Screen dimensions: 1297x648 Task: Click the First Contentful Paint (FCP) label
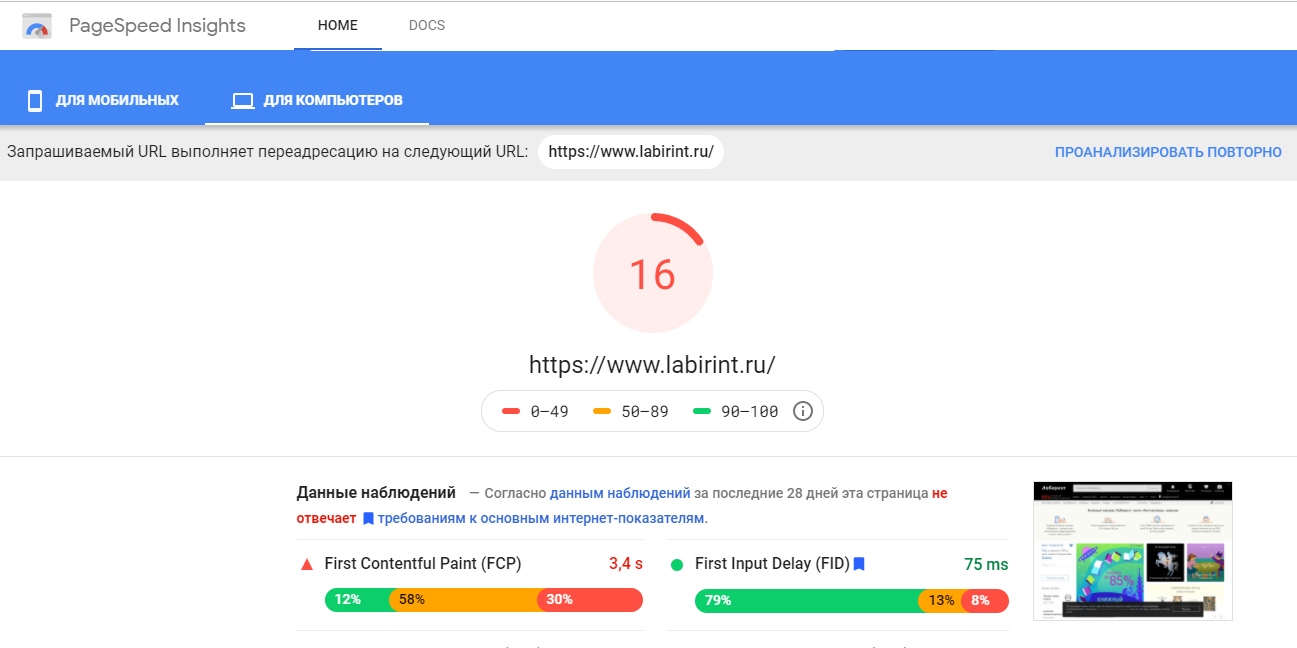click(x=423, y=564)
